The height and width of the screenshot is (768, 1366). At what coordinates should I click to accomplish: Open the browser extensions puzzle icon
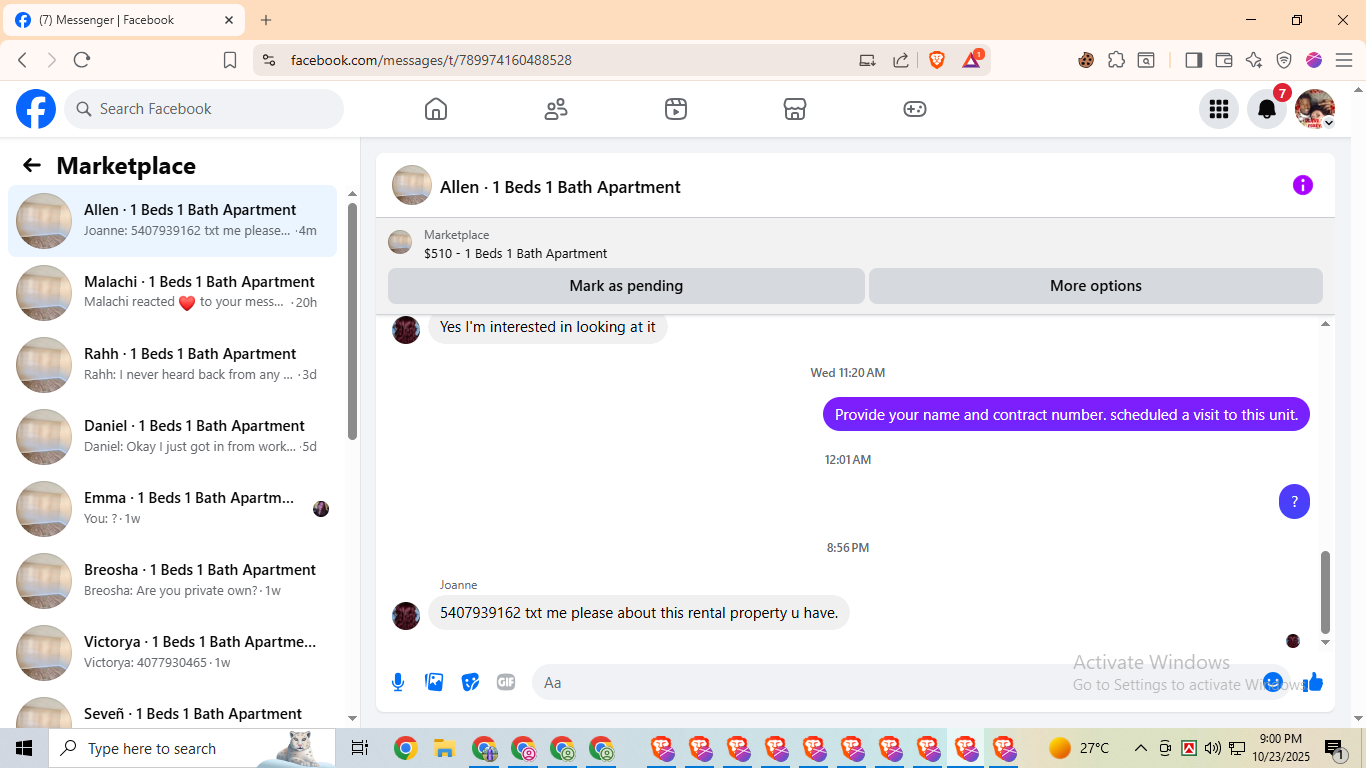1117,60
